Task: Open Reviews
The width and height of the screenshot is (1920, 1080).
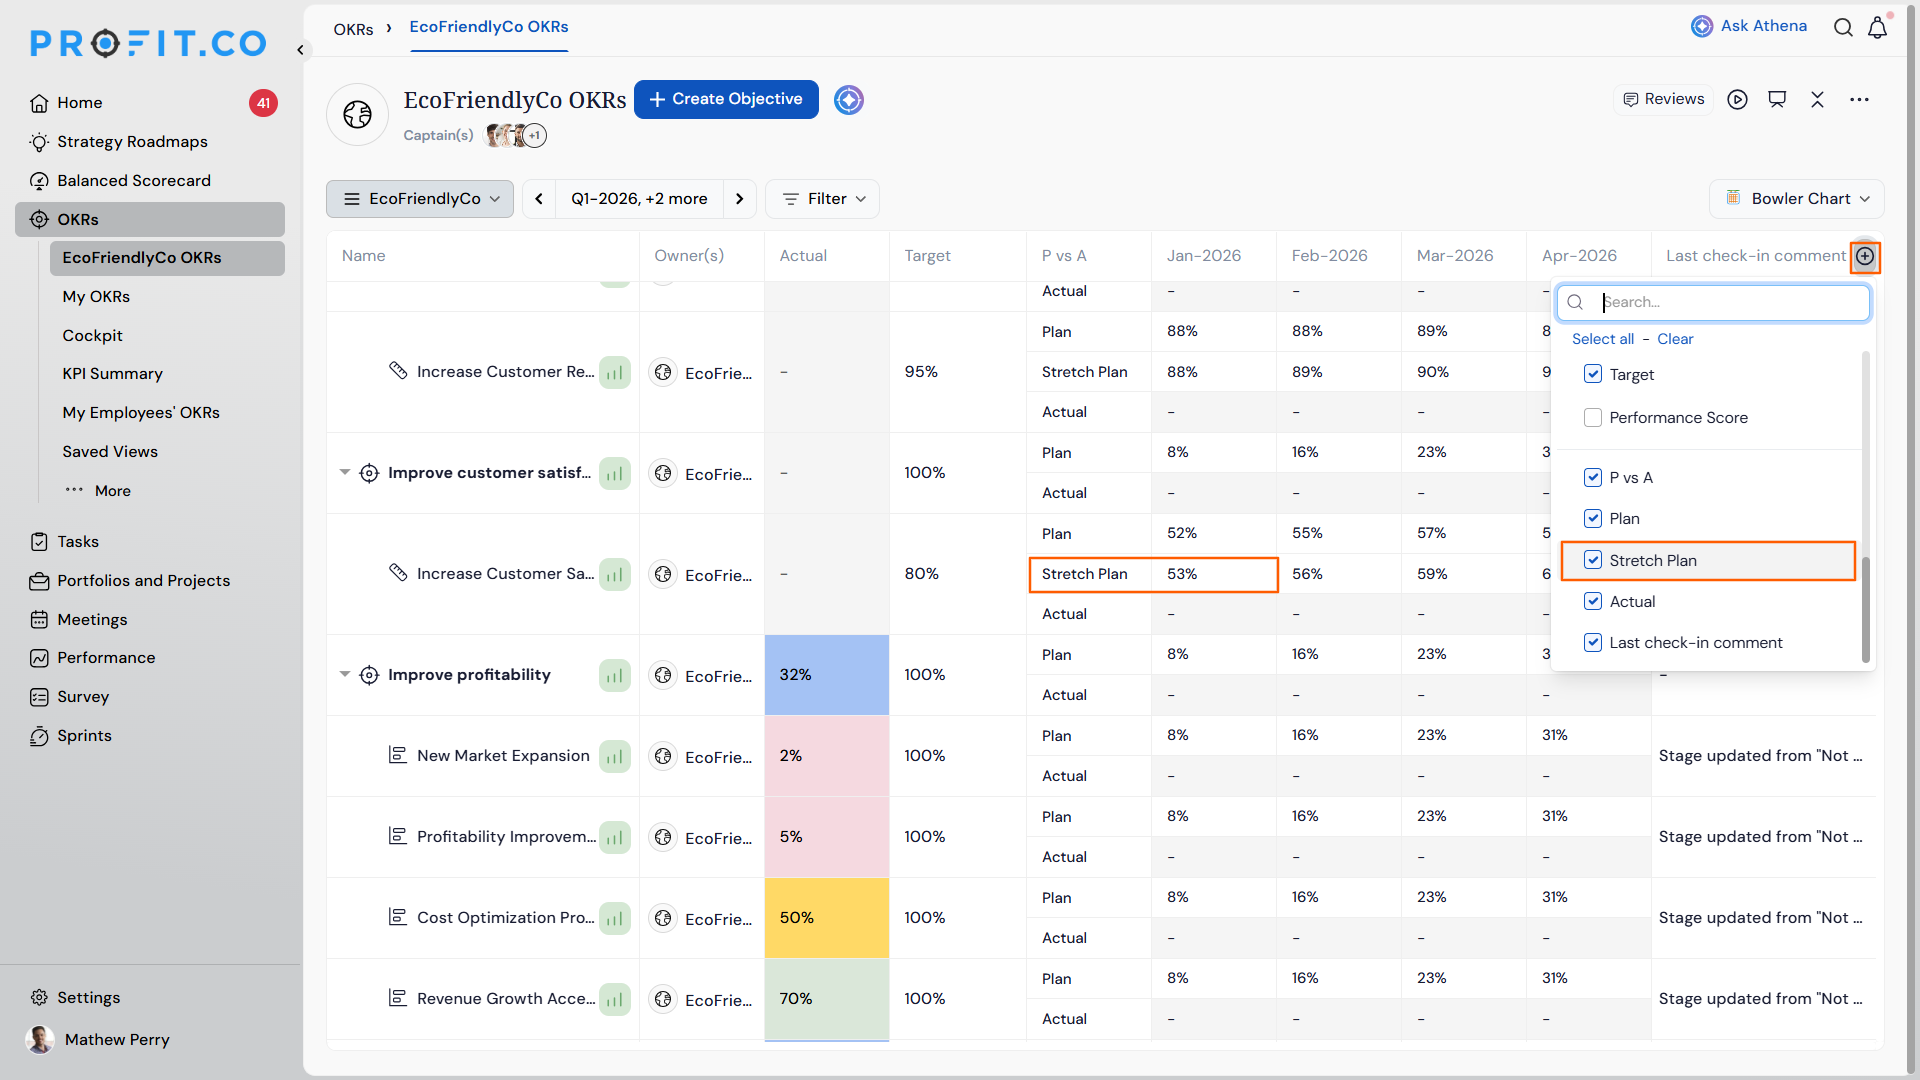Action: click(x=1663, y=99)
